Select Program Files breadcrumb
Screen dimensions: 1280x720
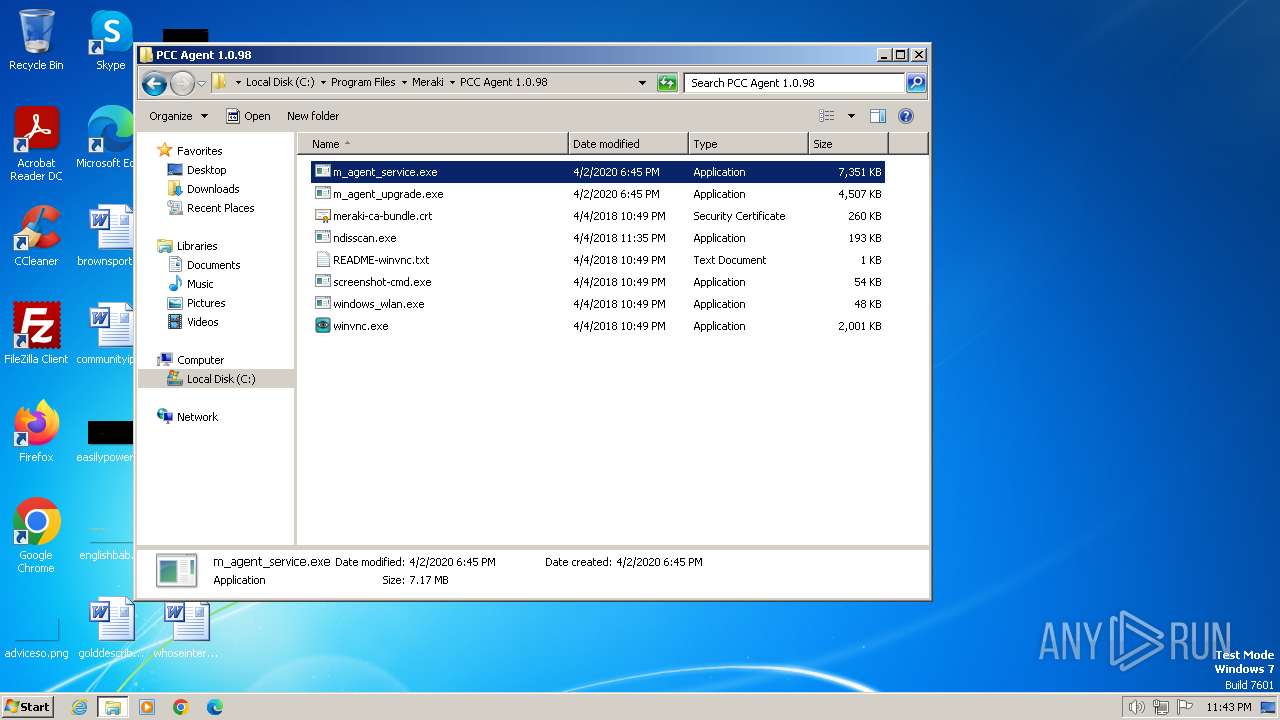(363, 83)
